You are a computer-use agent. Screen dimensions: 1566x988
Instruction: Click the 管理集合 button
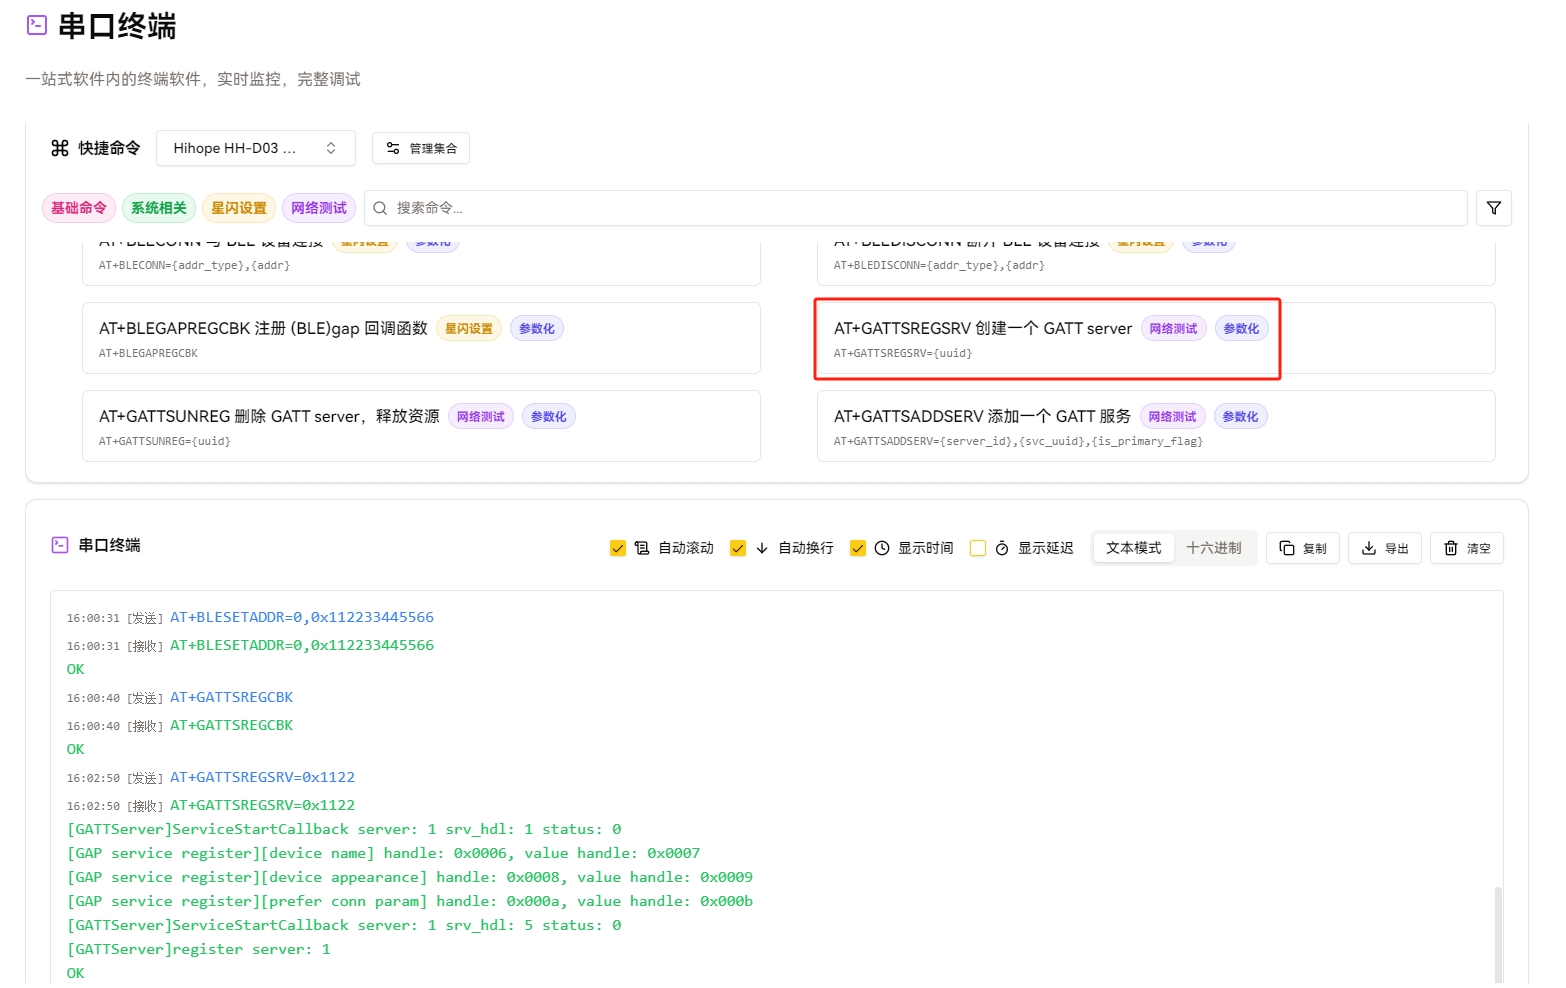point(421,148)
